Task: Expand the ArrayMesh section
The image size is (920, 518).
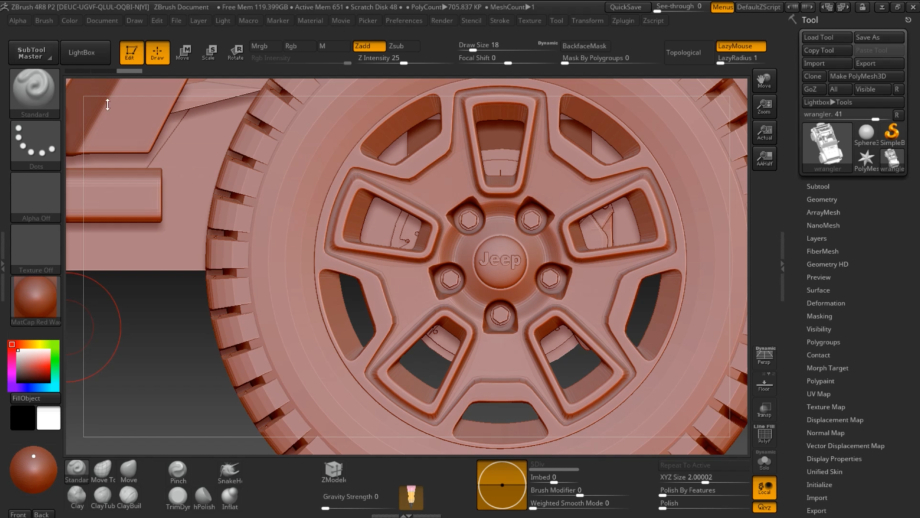Action: [x=823, y=212]
